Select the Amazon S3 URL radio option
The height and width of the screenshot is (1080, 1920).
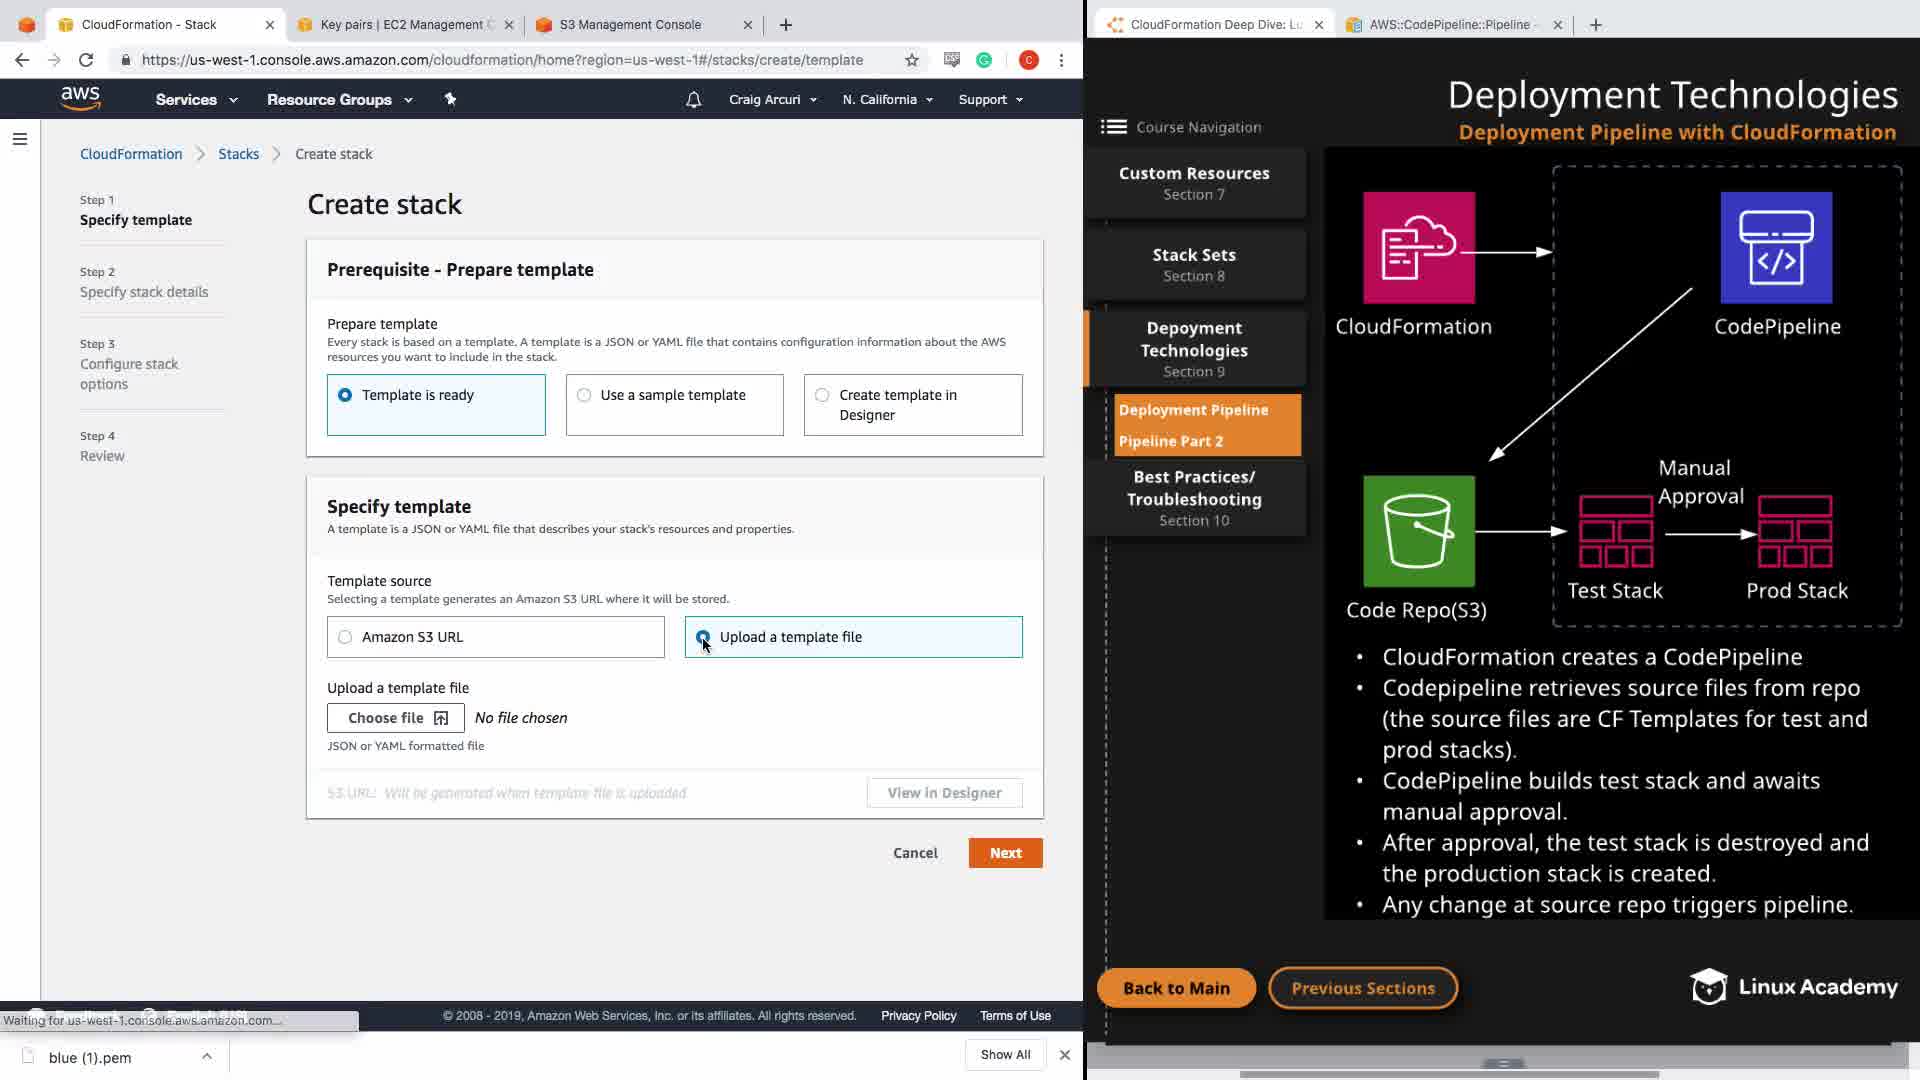[x=345, y=637]
